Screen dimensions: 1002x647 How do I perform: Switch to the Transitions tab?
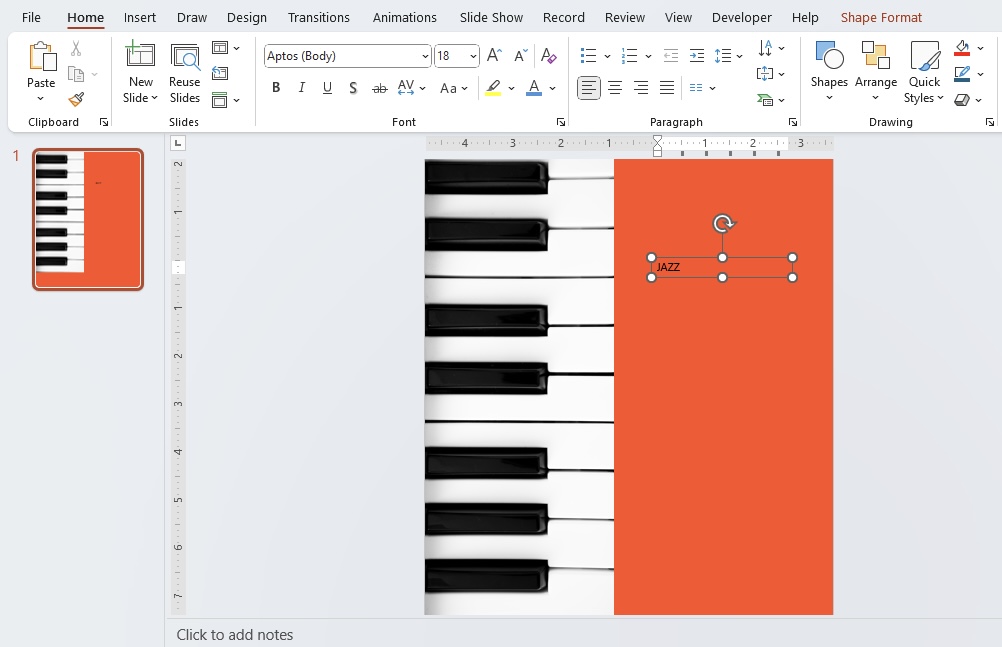pyautogui.click(x=318, y=17)
